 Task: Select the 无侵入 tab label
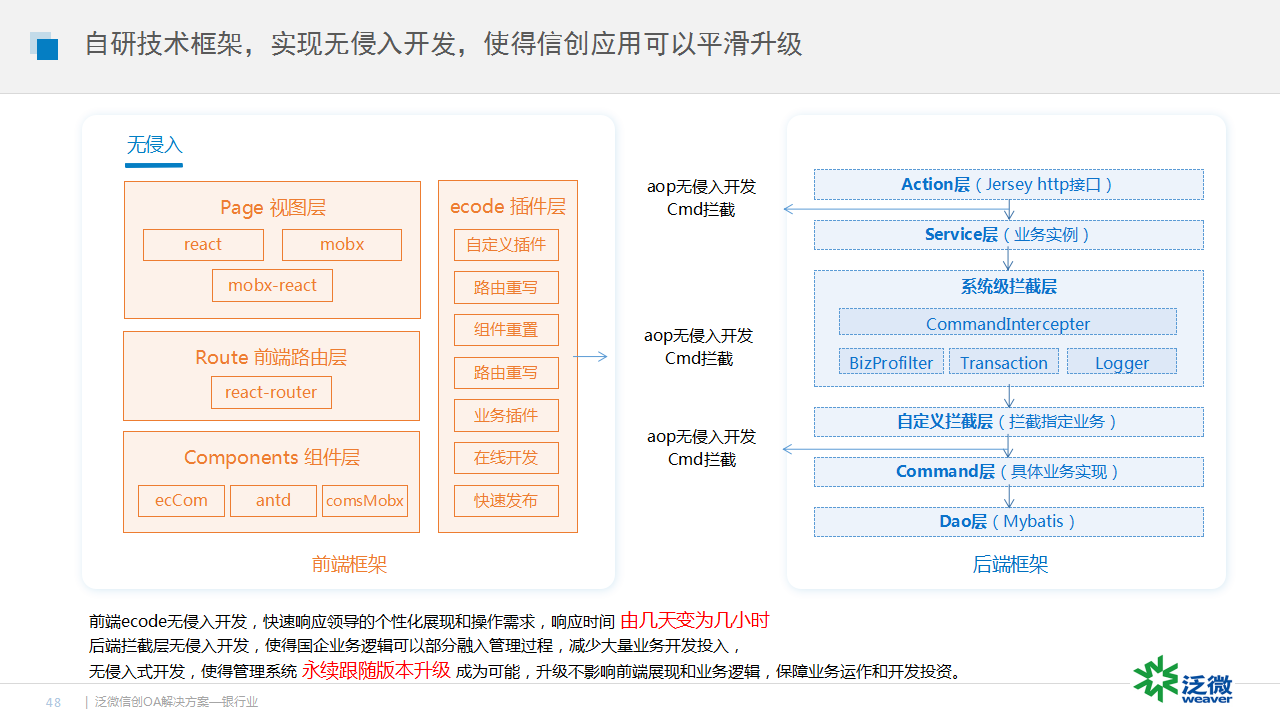click(x=154, y=145)
